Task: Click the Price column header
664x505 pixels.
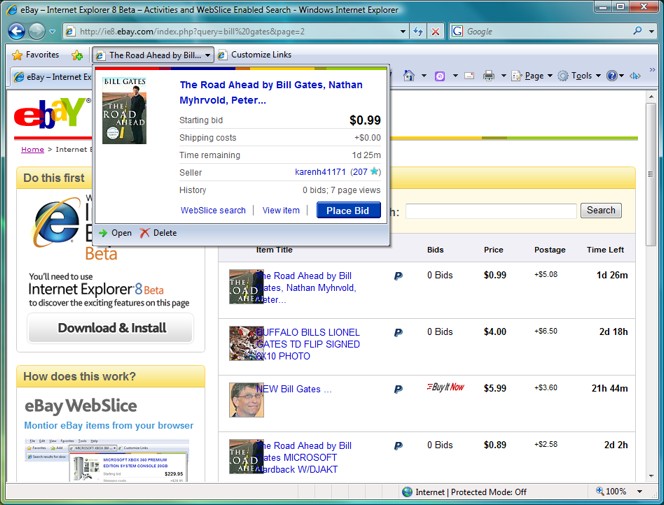Action: tap(493, 250)
